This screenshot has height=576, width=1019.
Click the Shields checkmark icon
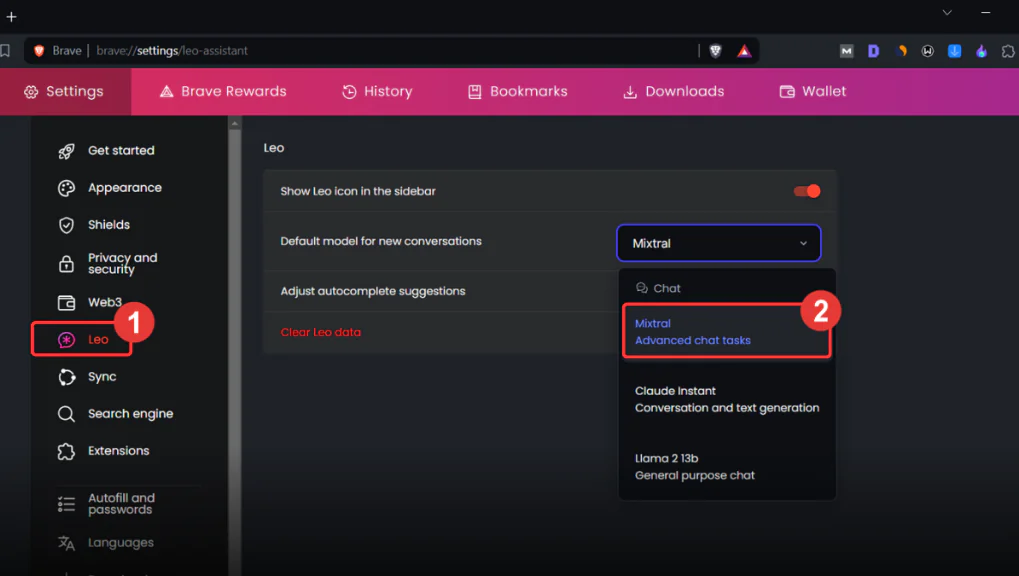66,225
